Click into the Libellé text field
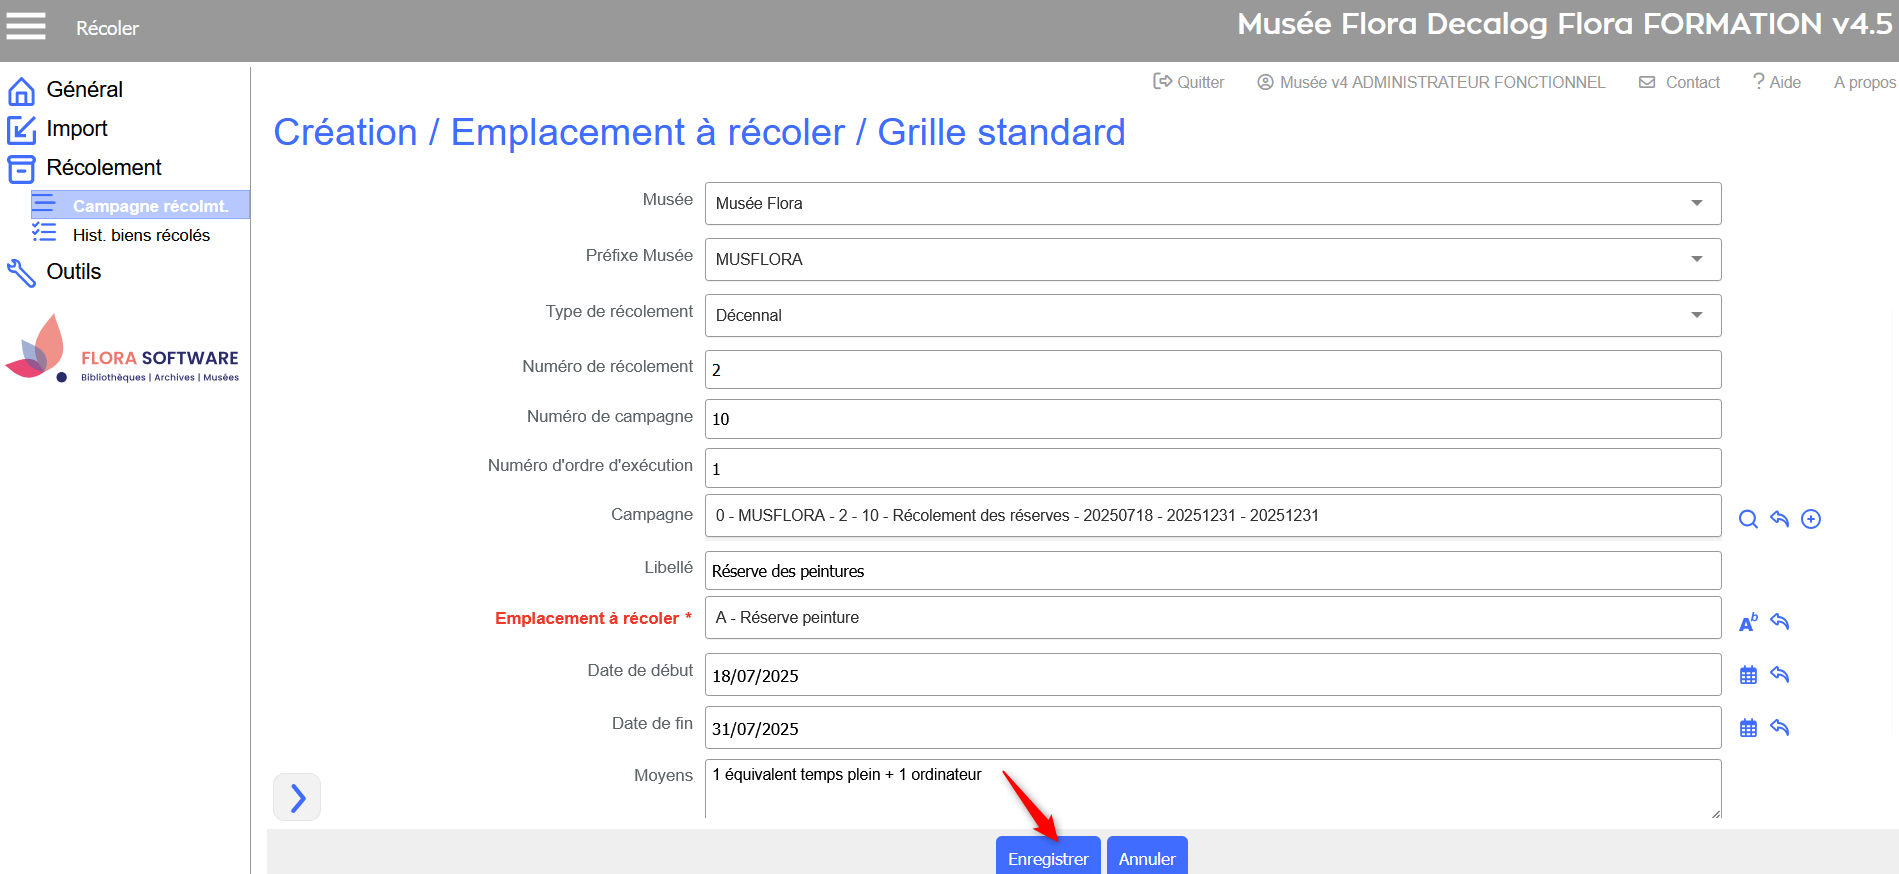The width and height of the screenshot is (1899, 874). [x=1212, y=571]
